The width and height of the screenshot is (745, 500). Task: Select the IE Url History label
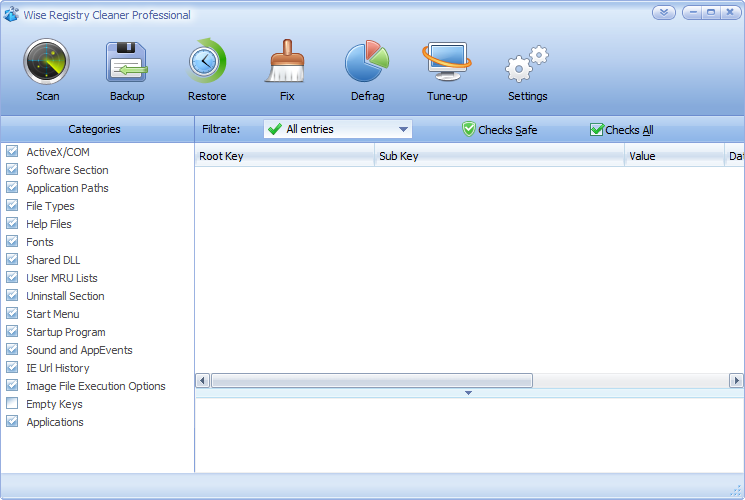pos(58,368)
